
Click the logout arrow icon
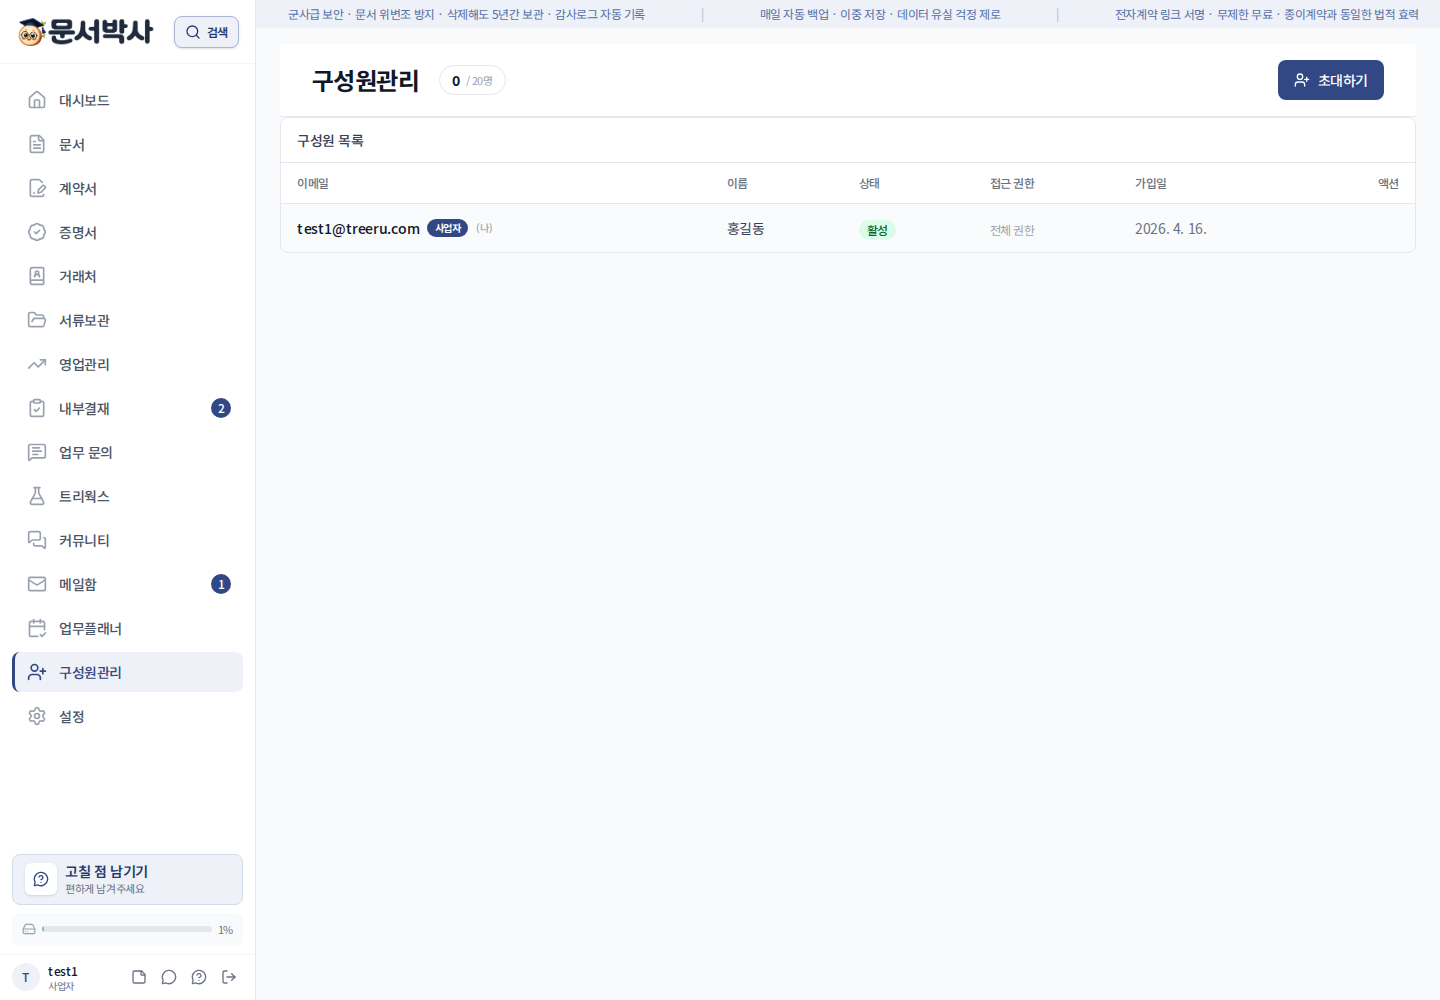(x=229, y=977)
